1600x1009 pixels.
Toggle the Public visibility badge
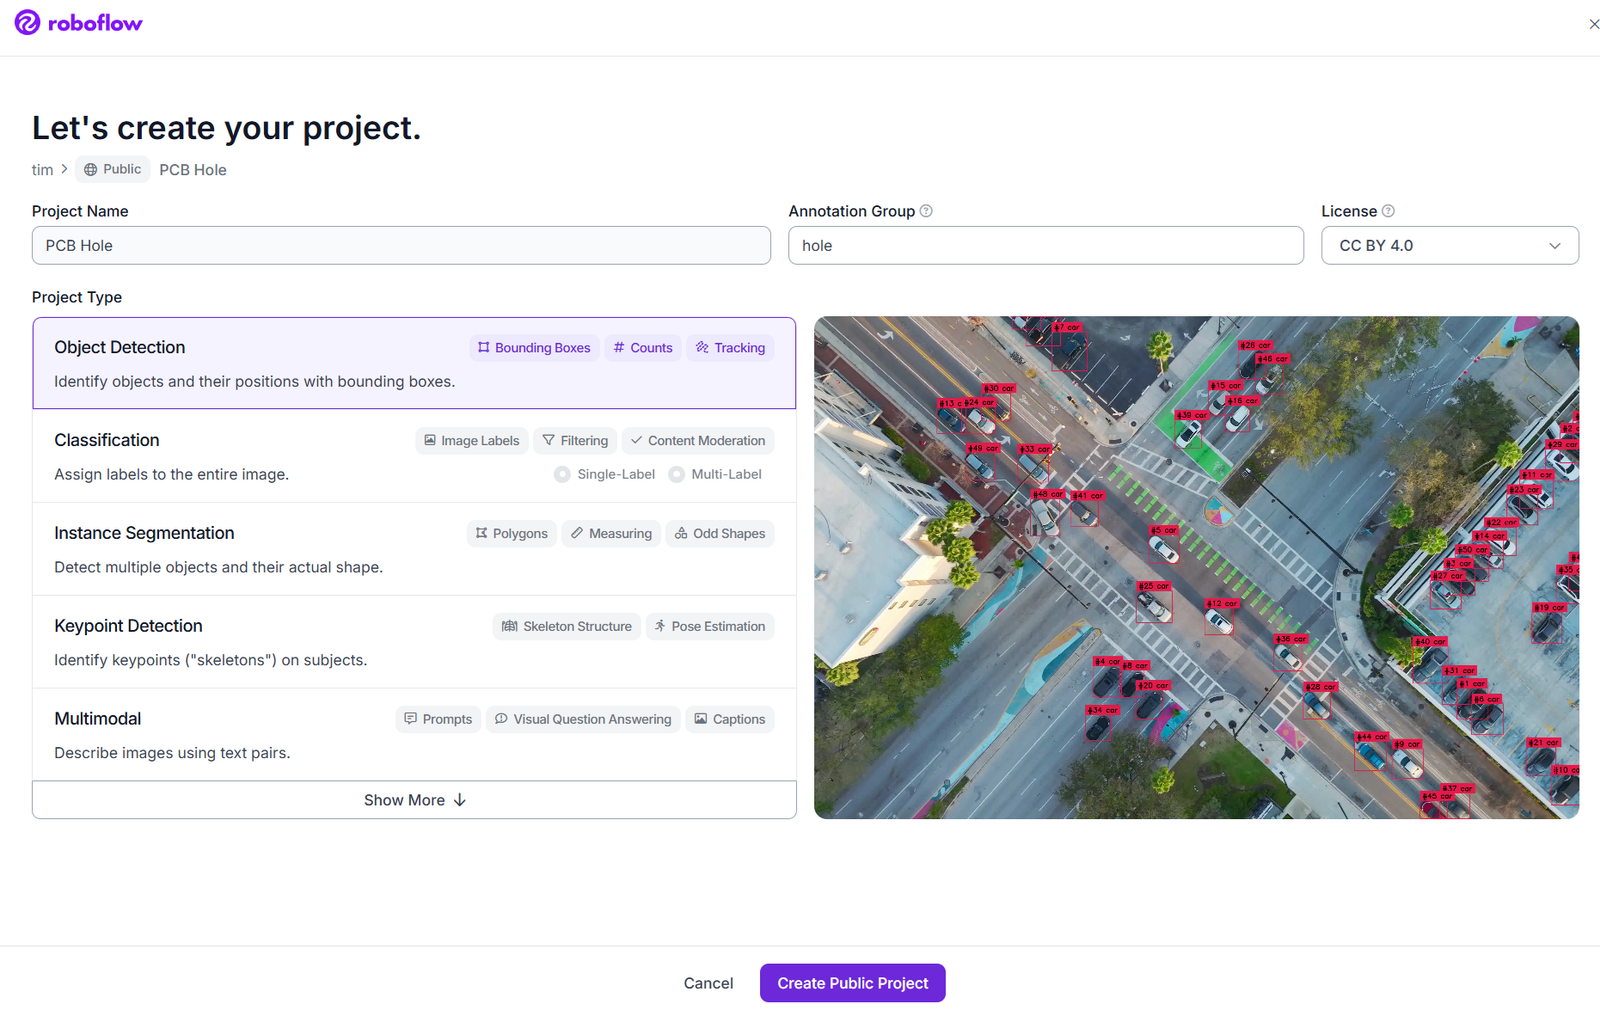[x=112, y=169]
